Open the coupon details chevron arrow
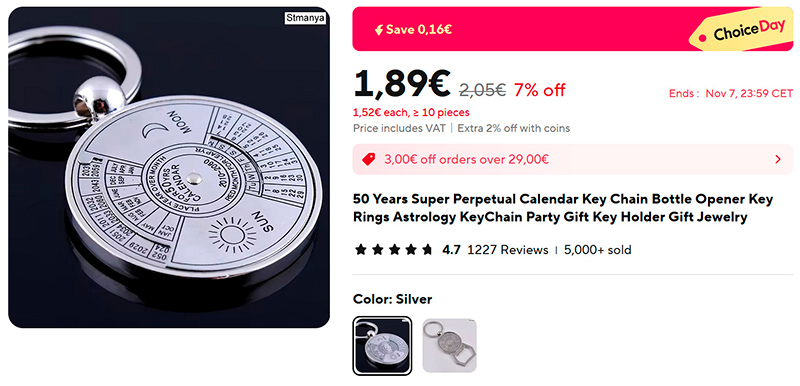The width and height of the screenshot is (800, 386). 778,160
